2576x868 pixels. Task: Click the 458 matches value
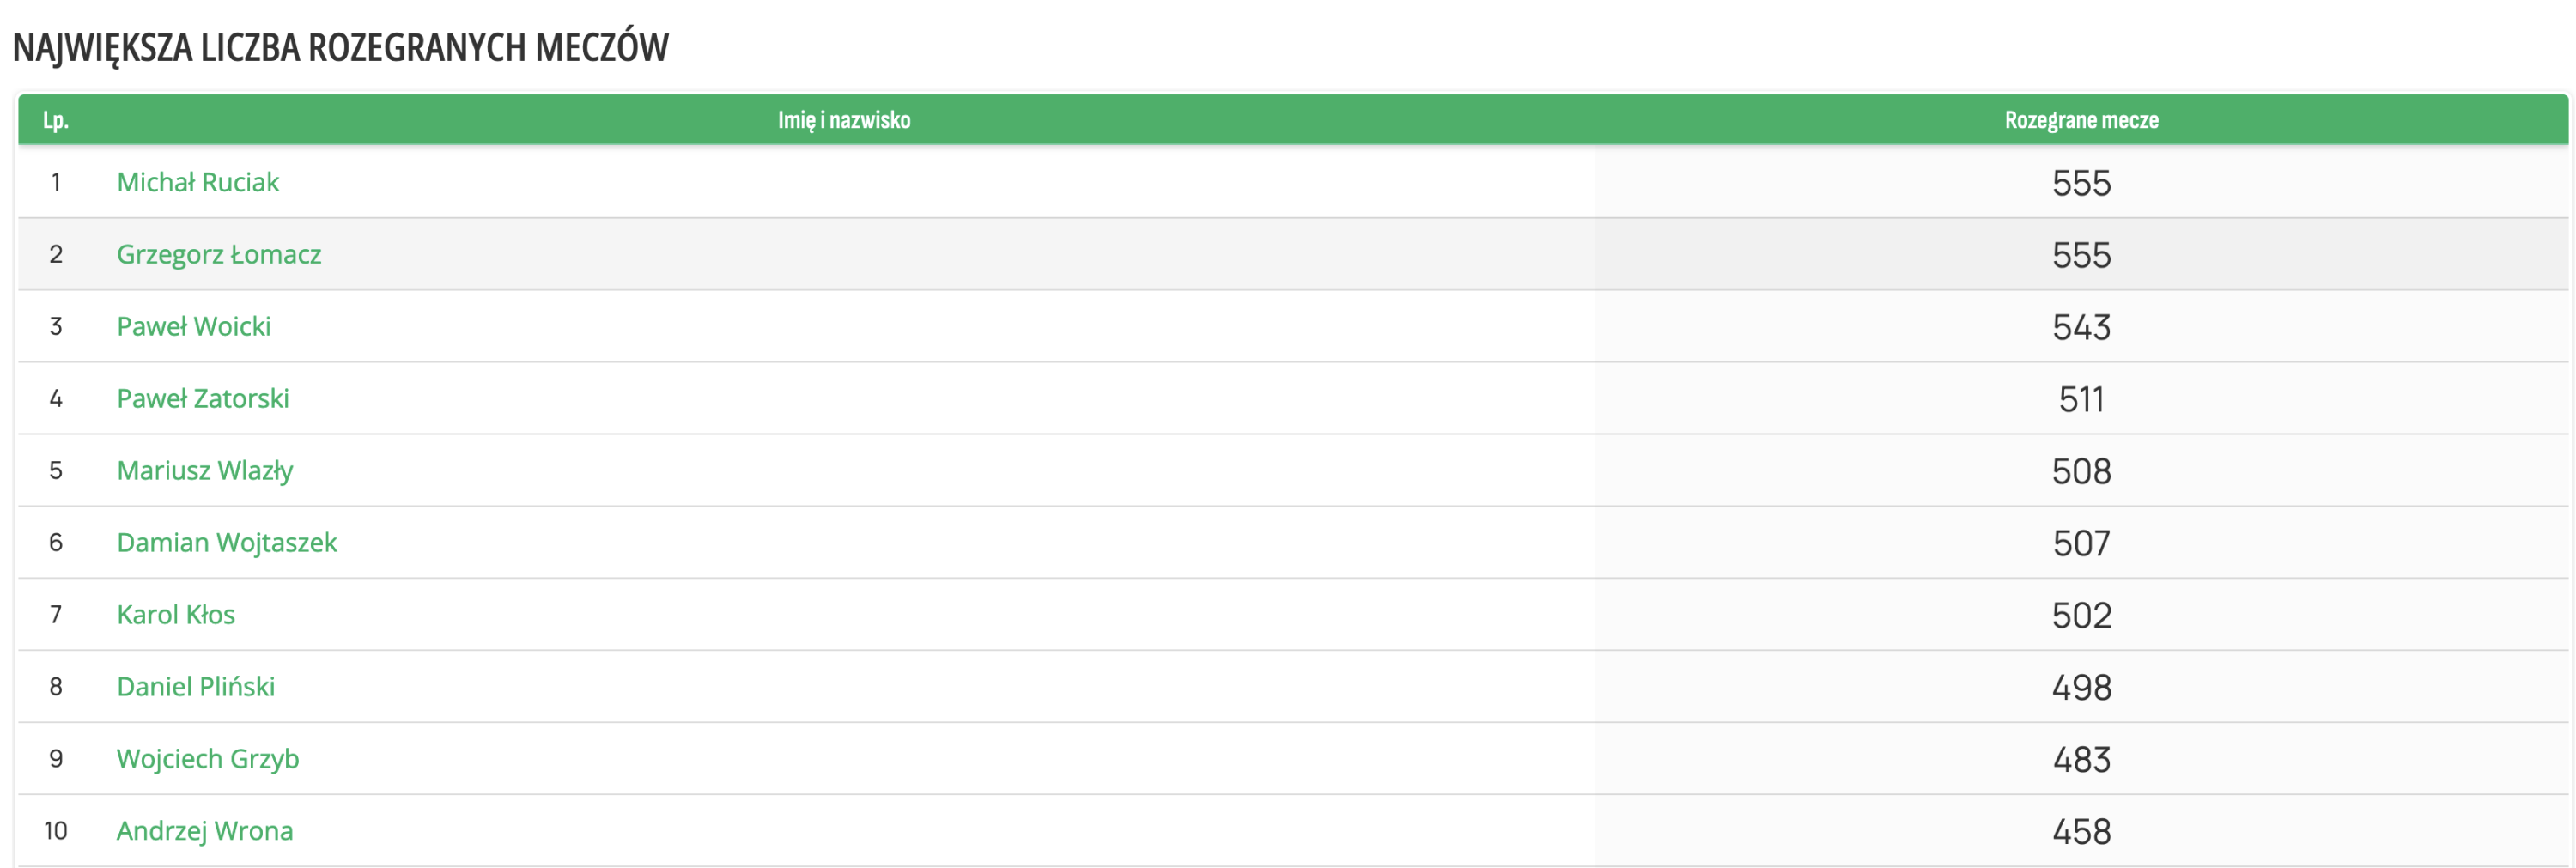click(2081, 831)
